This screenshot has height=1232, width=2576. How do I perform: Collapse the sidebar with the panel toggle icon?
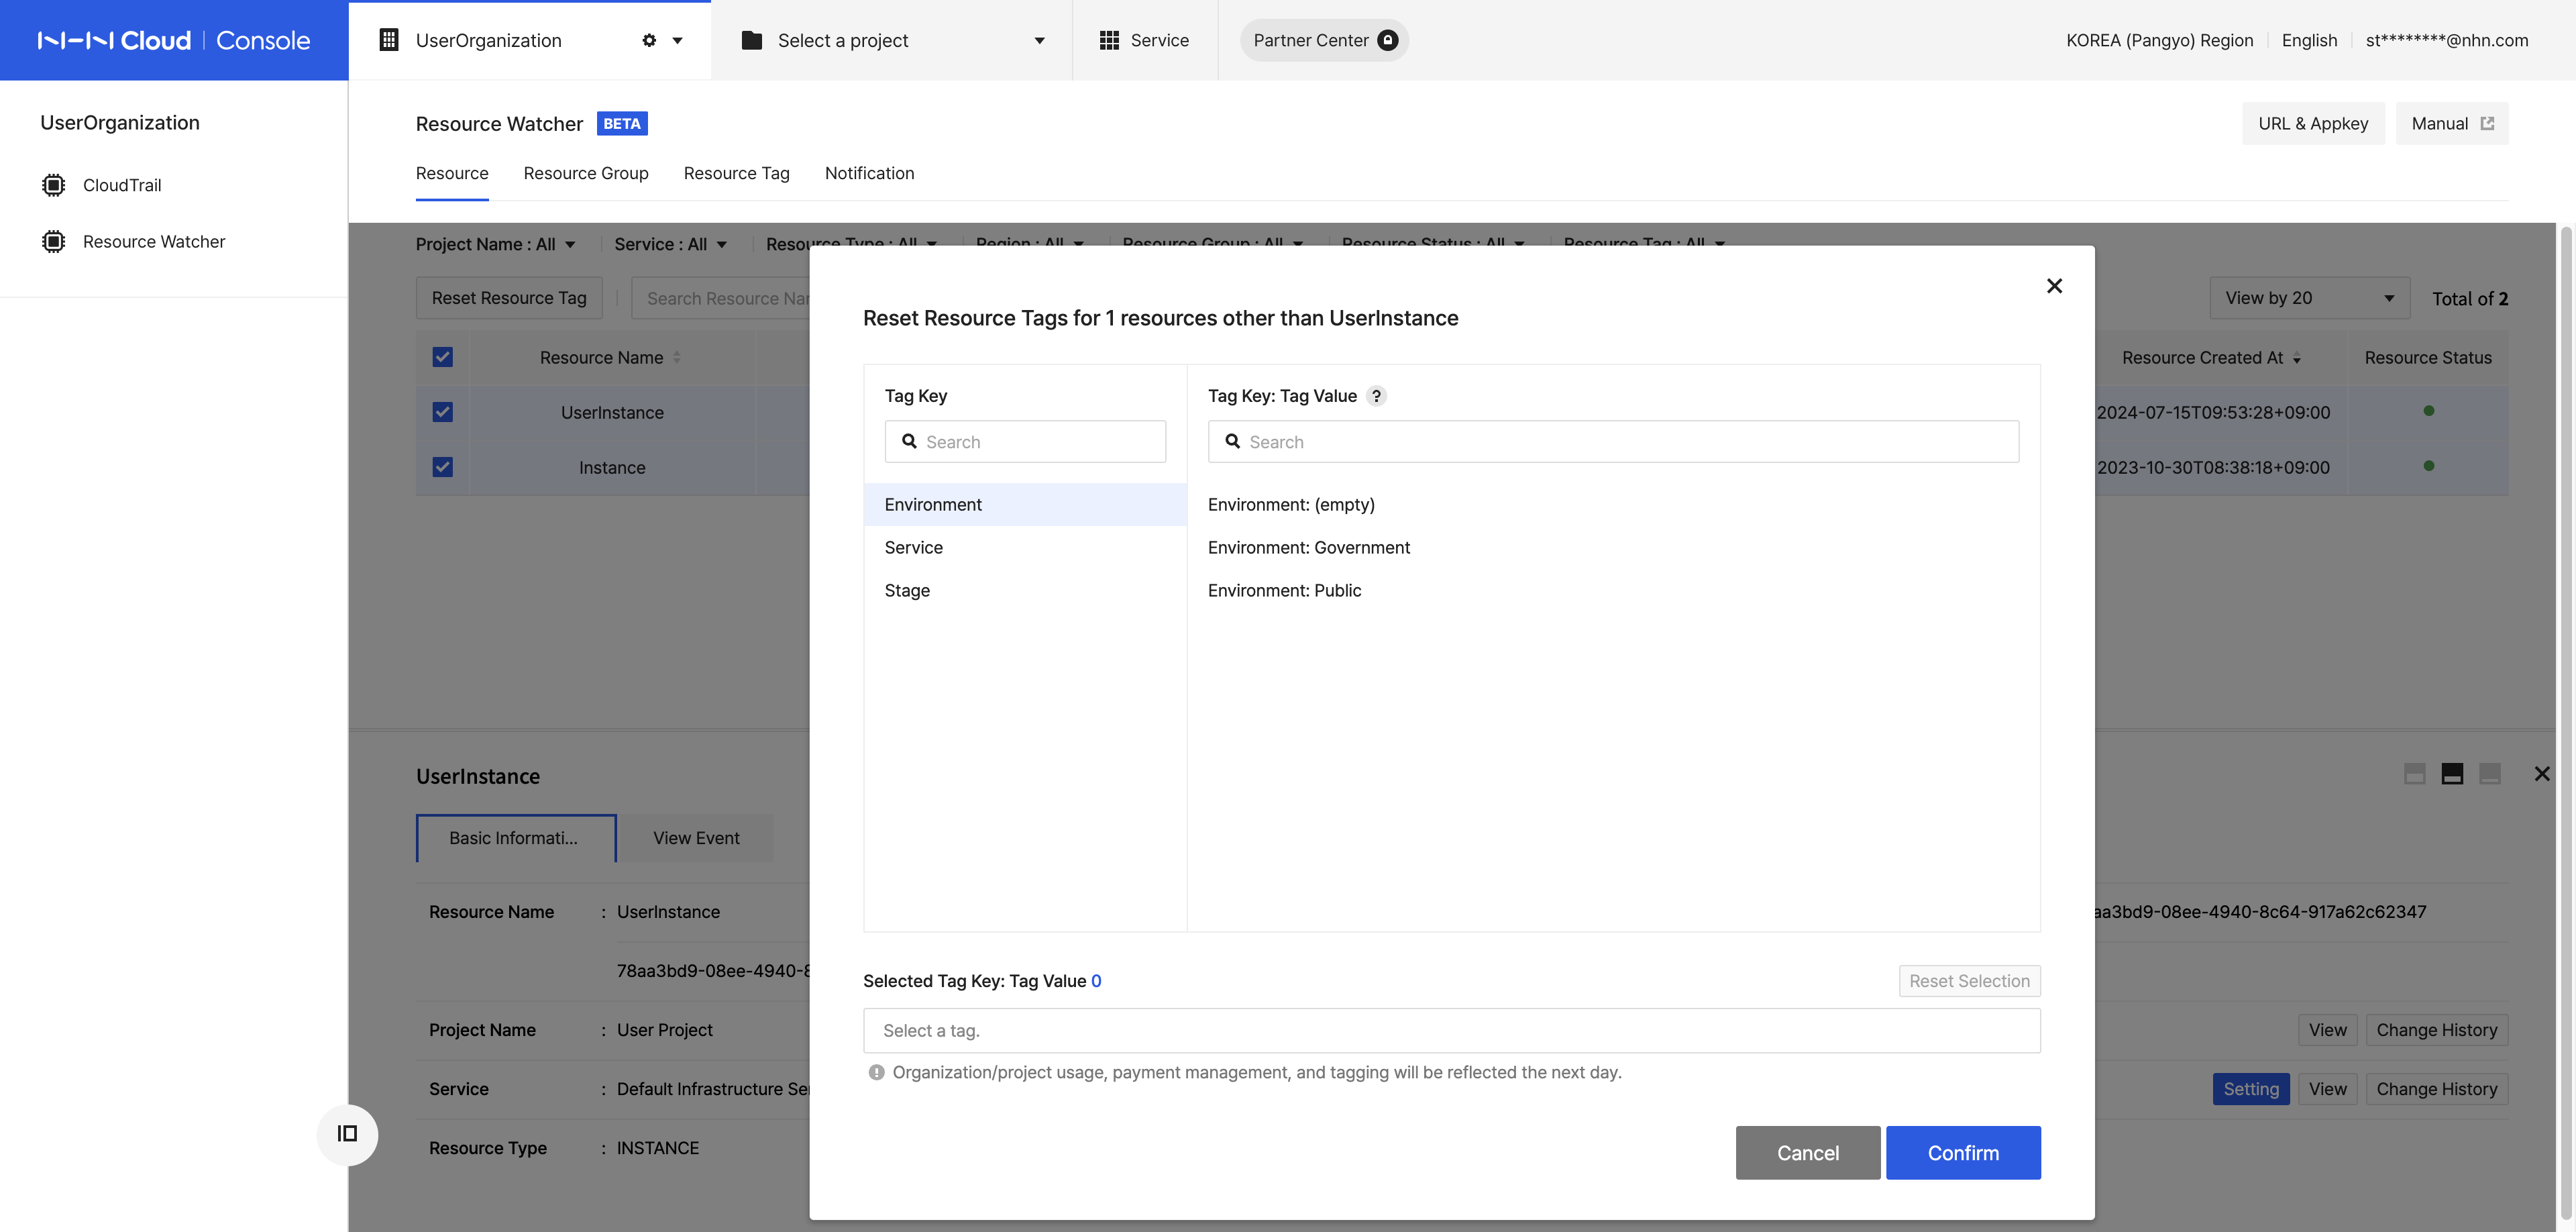point(347,1134)
